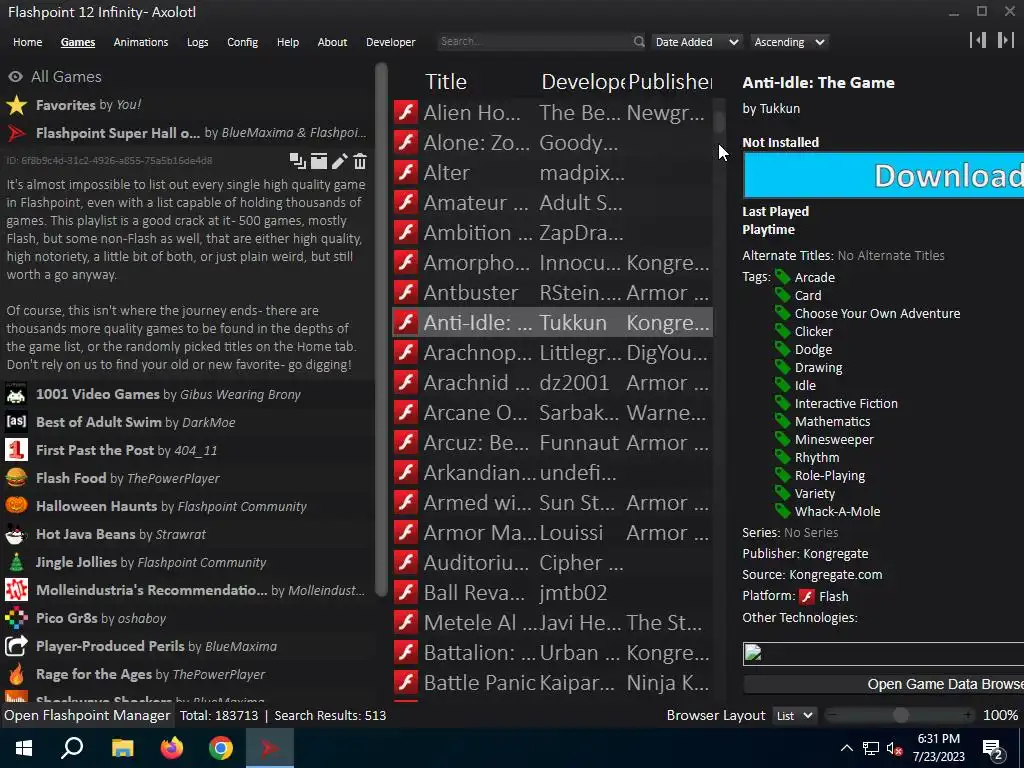Screen dimensions: 1024x768
Task: Open Firefox from the taskbar
Action: click(x=172, y=748)
